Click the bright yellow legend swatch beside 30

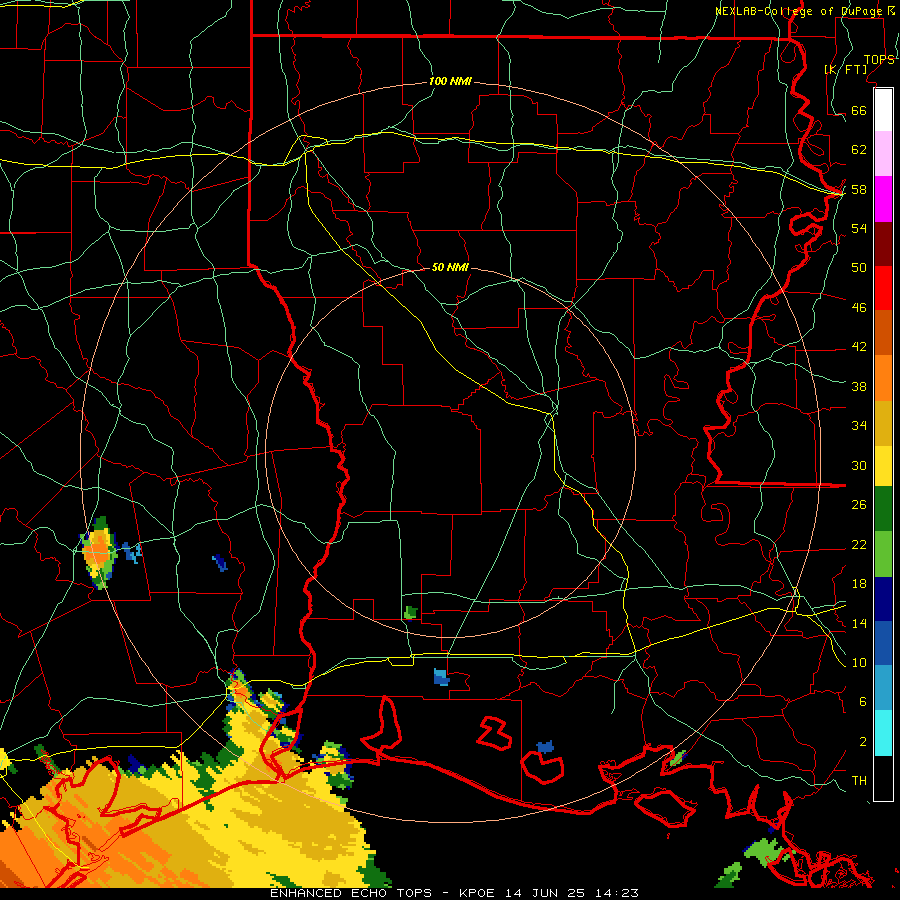(x=883, y=465)
